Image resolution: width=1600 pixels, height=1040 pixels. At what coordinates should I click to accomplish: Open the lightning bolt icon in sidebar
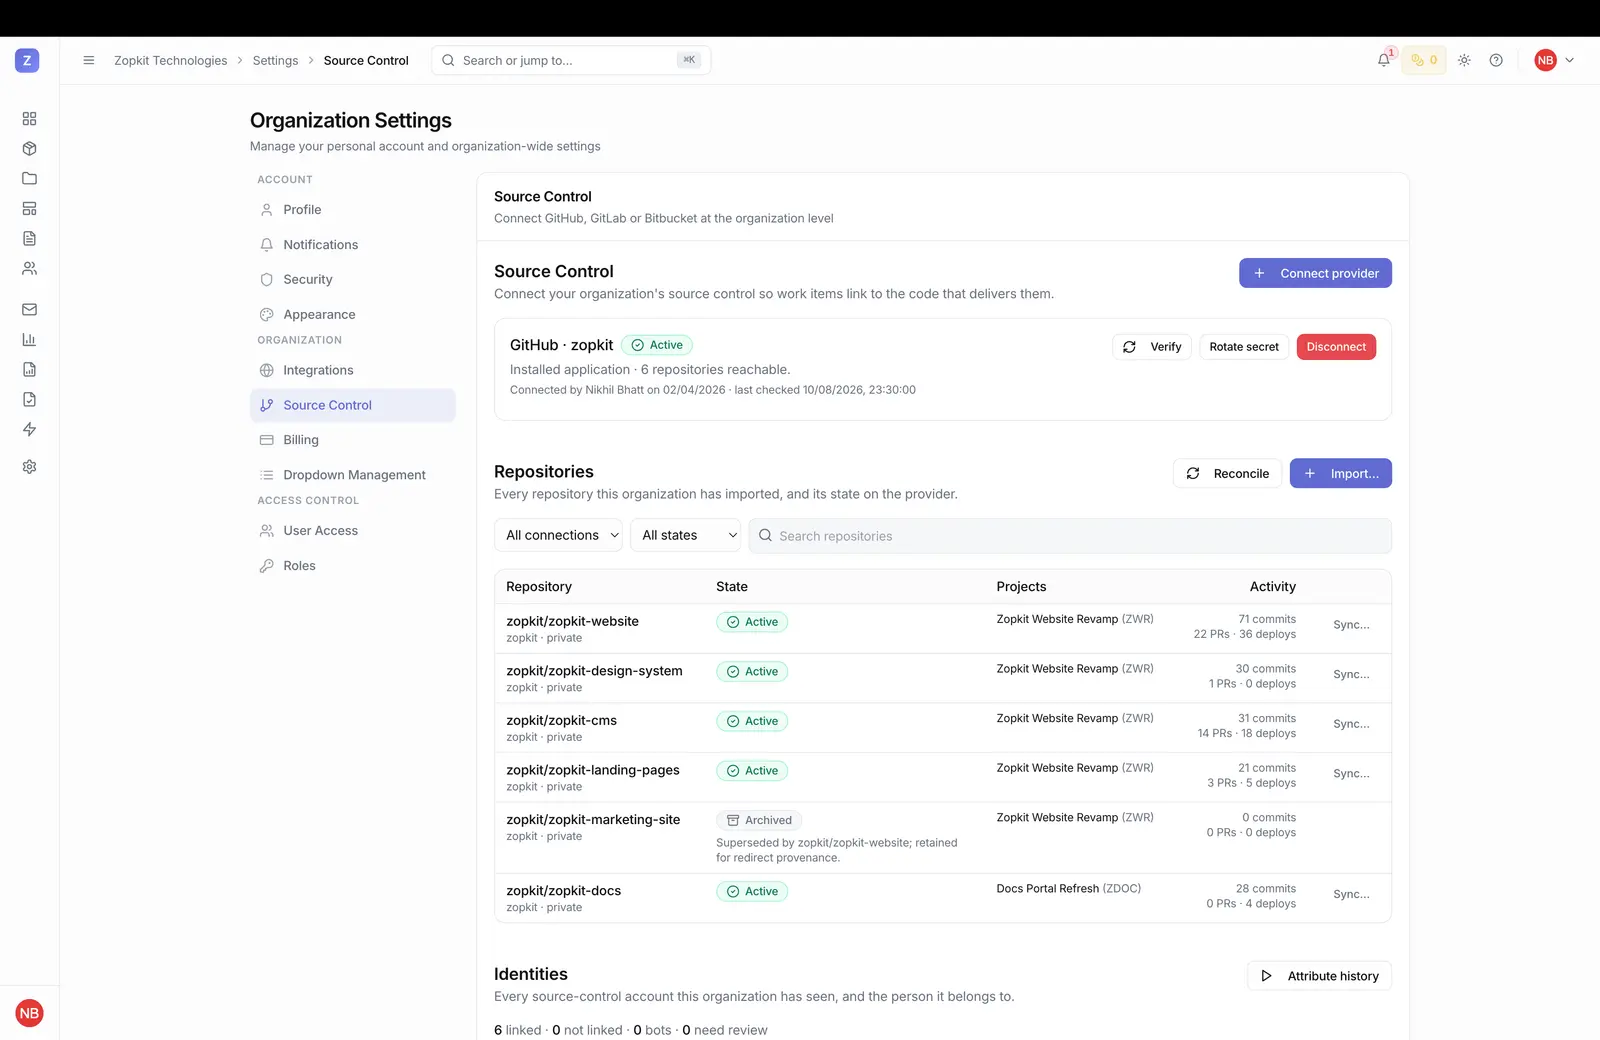point(30,430)
